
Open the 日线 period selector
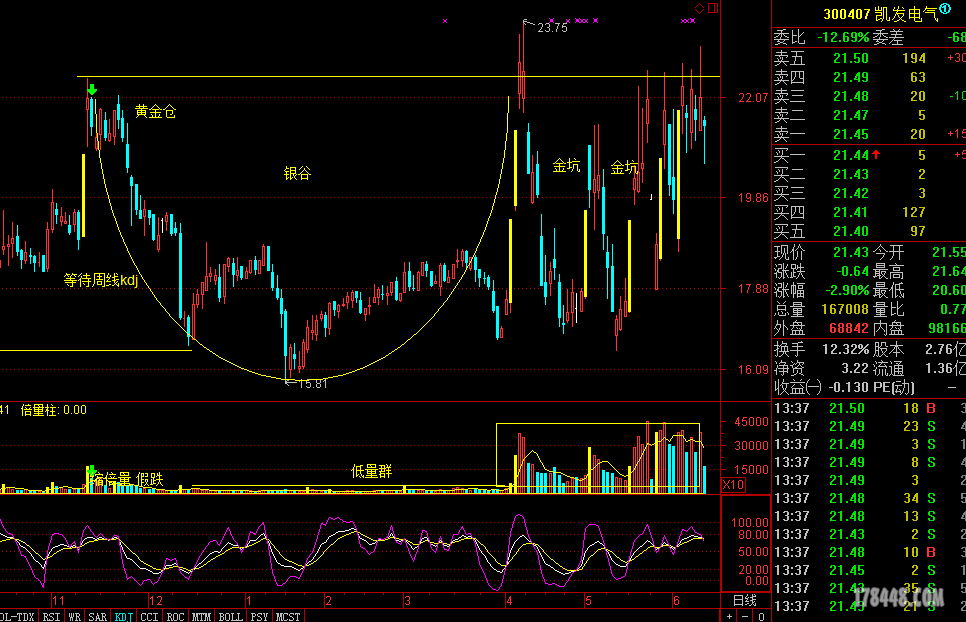(x=744, y=600)
